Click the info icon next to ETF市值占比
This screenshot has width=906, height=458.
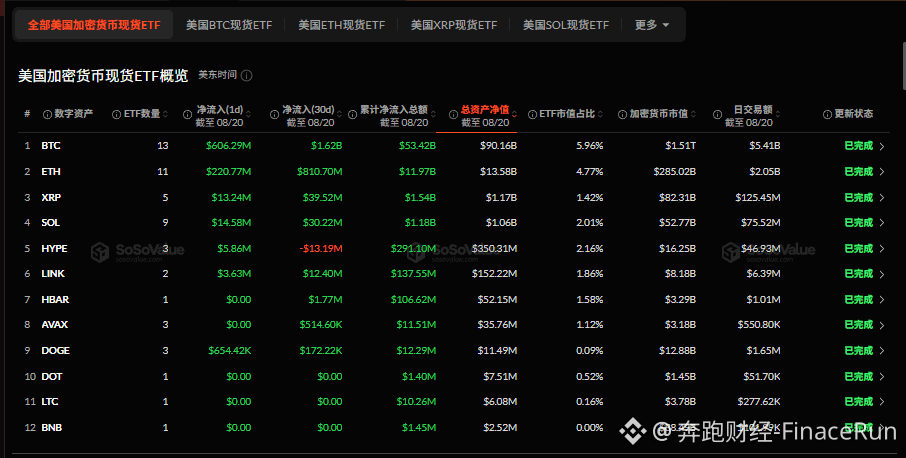click(532, 114)
